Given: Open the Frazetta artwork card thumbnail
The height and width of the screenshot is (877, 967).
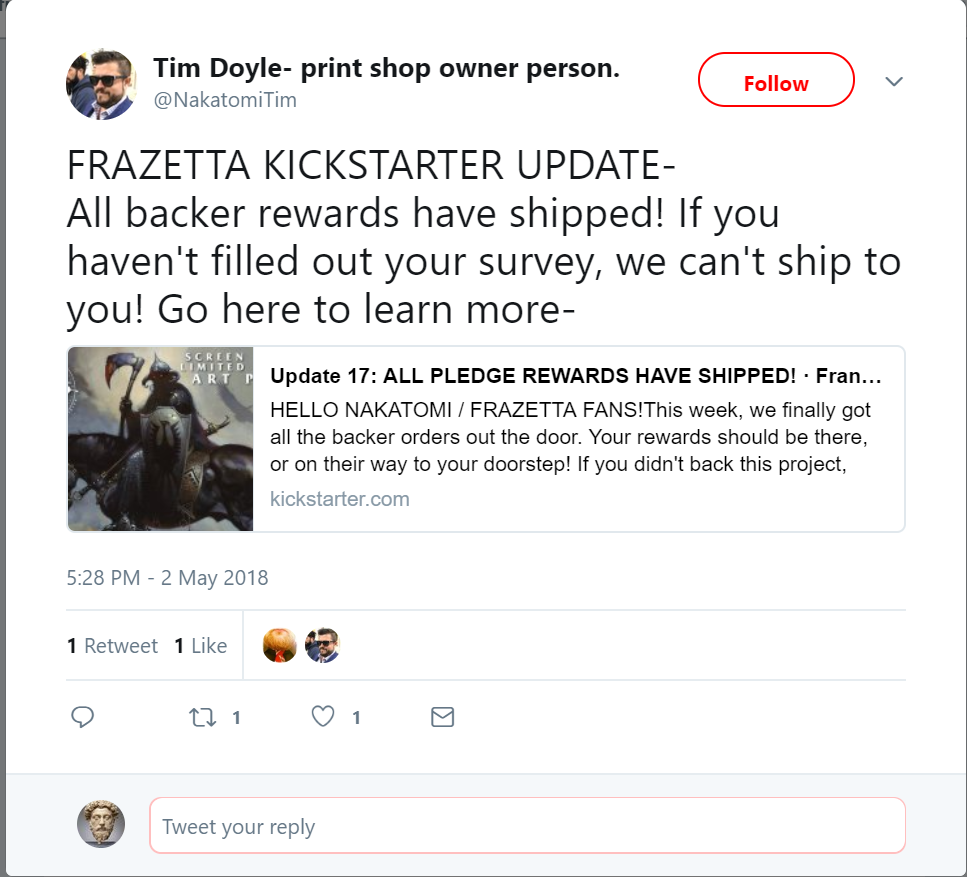Looking at the screenshot, I should [x=160, y=439].
